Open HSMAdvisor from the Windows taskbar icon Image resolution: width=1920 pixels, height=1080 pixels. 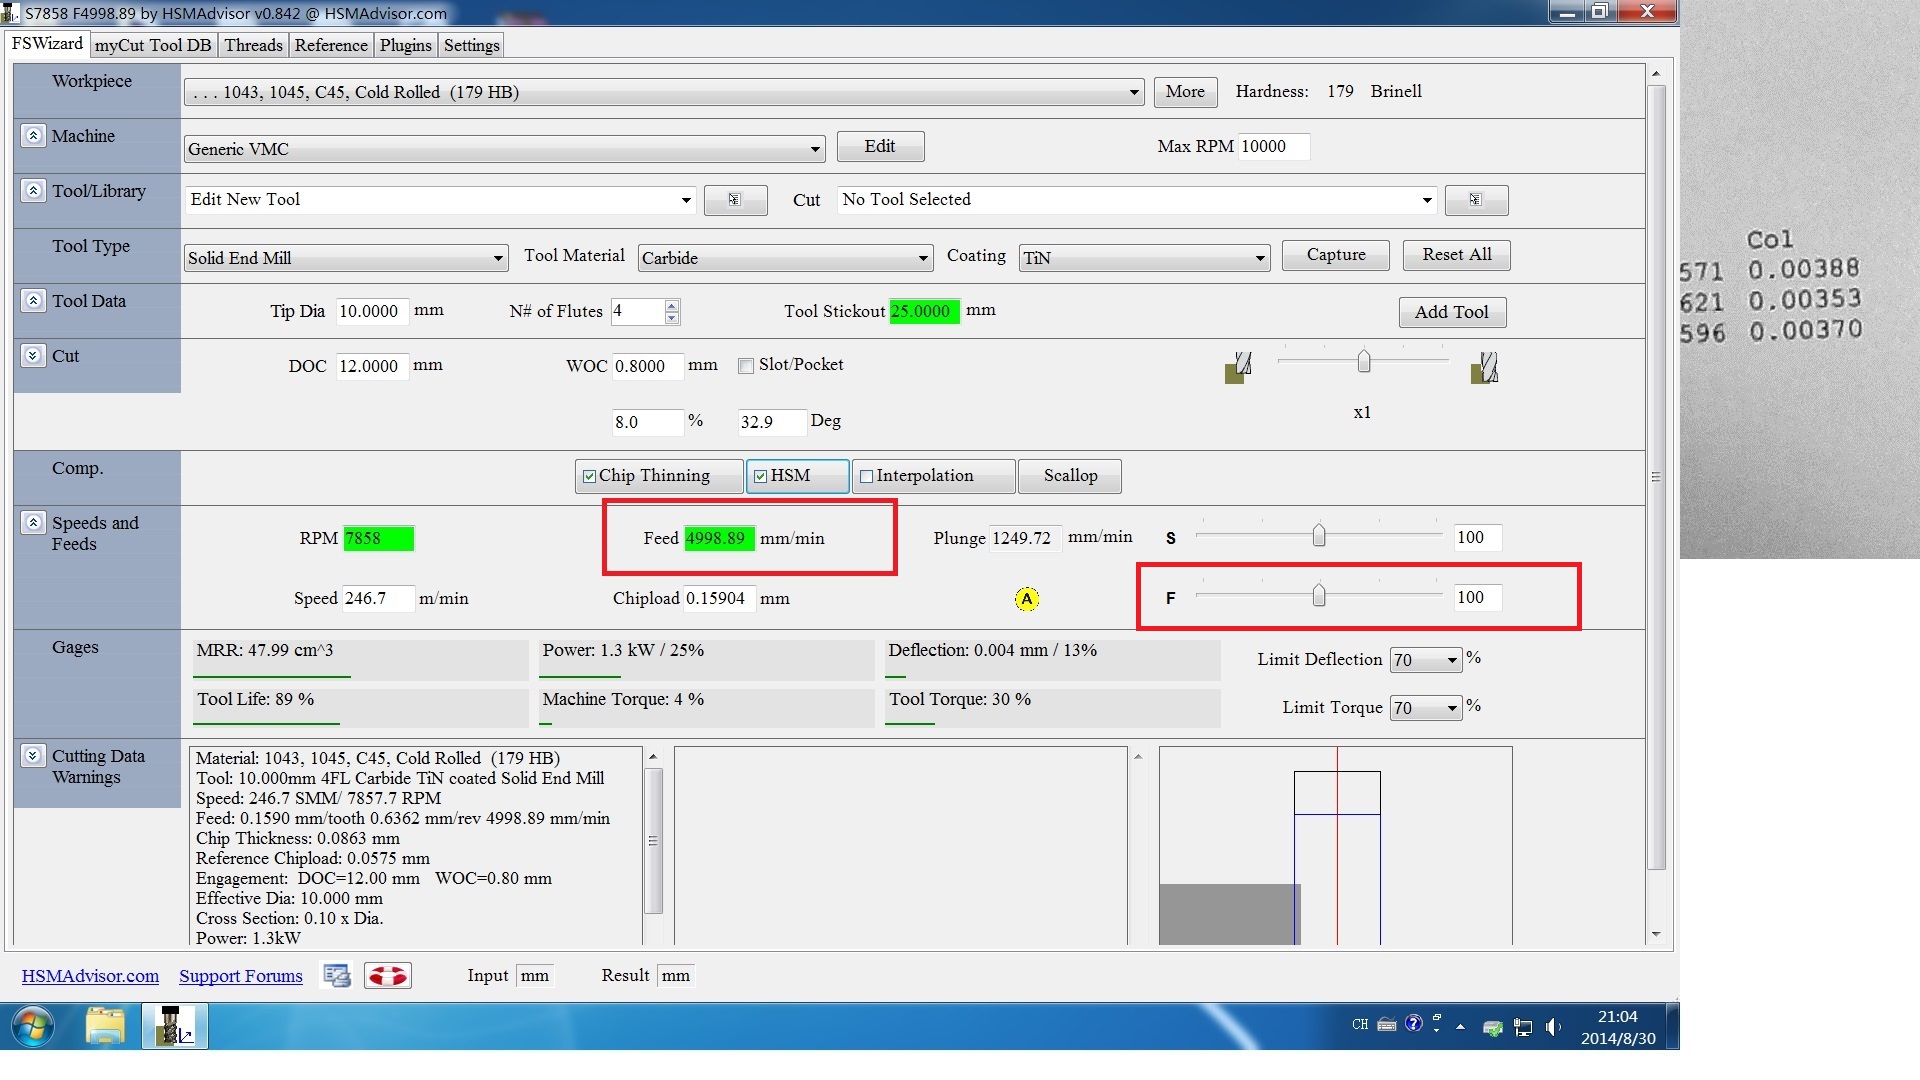(175, 1027)
